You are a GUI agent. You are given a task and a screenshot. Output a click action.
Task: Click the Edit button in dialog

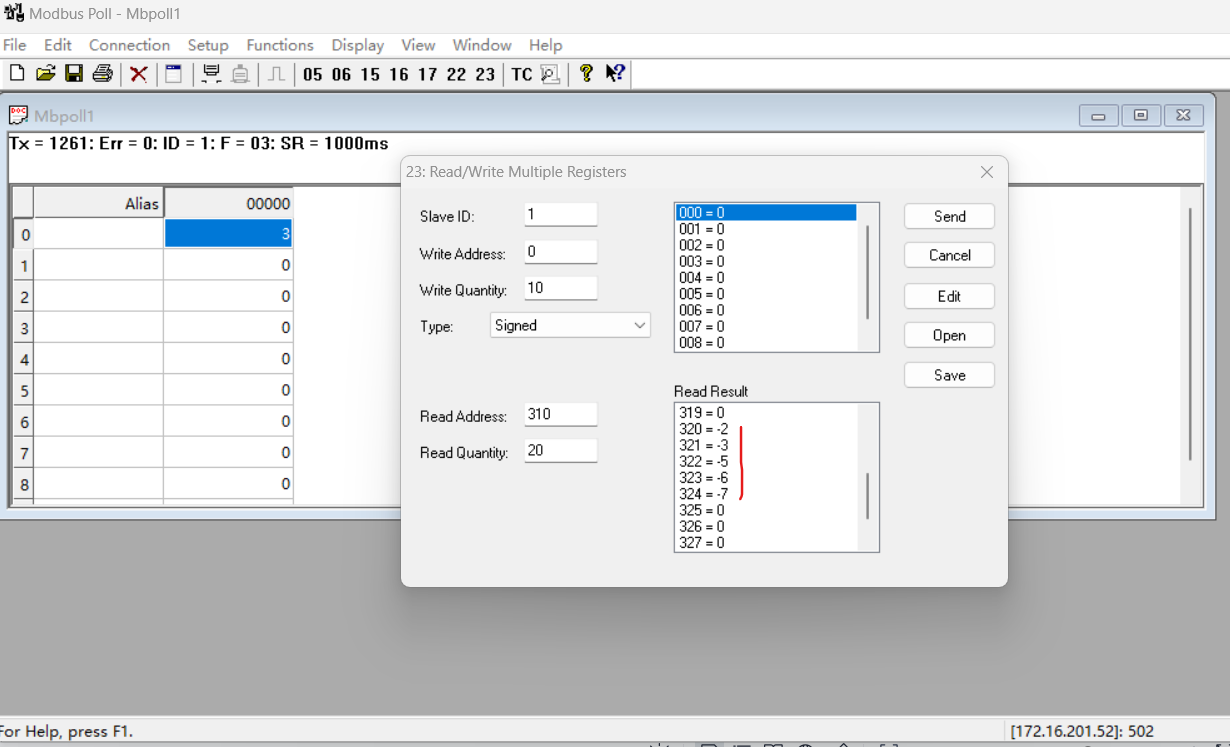pyautogui.click(x=949, y=296)
